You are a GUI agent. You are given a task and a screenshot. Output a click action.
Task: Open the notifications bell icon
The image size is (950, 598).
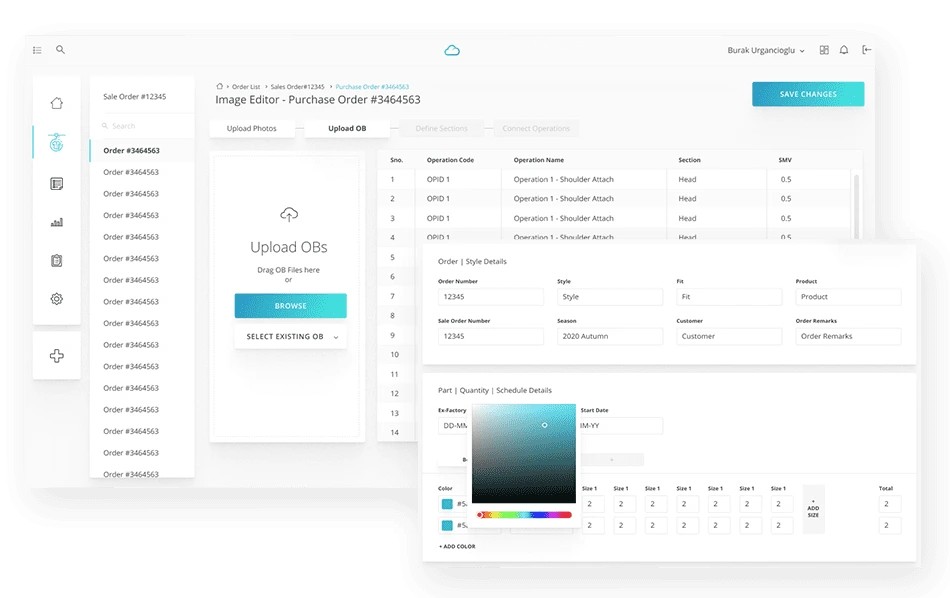pos(844,50)
